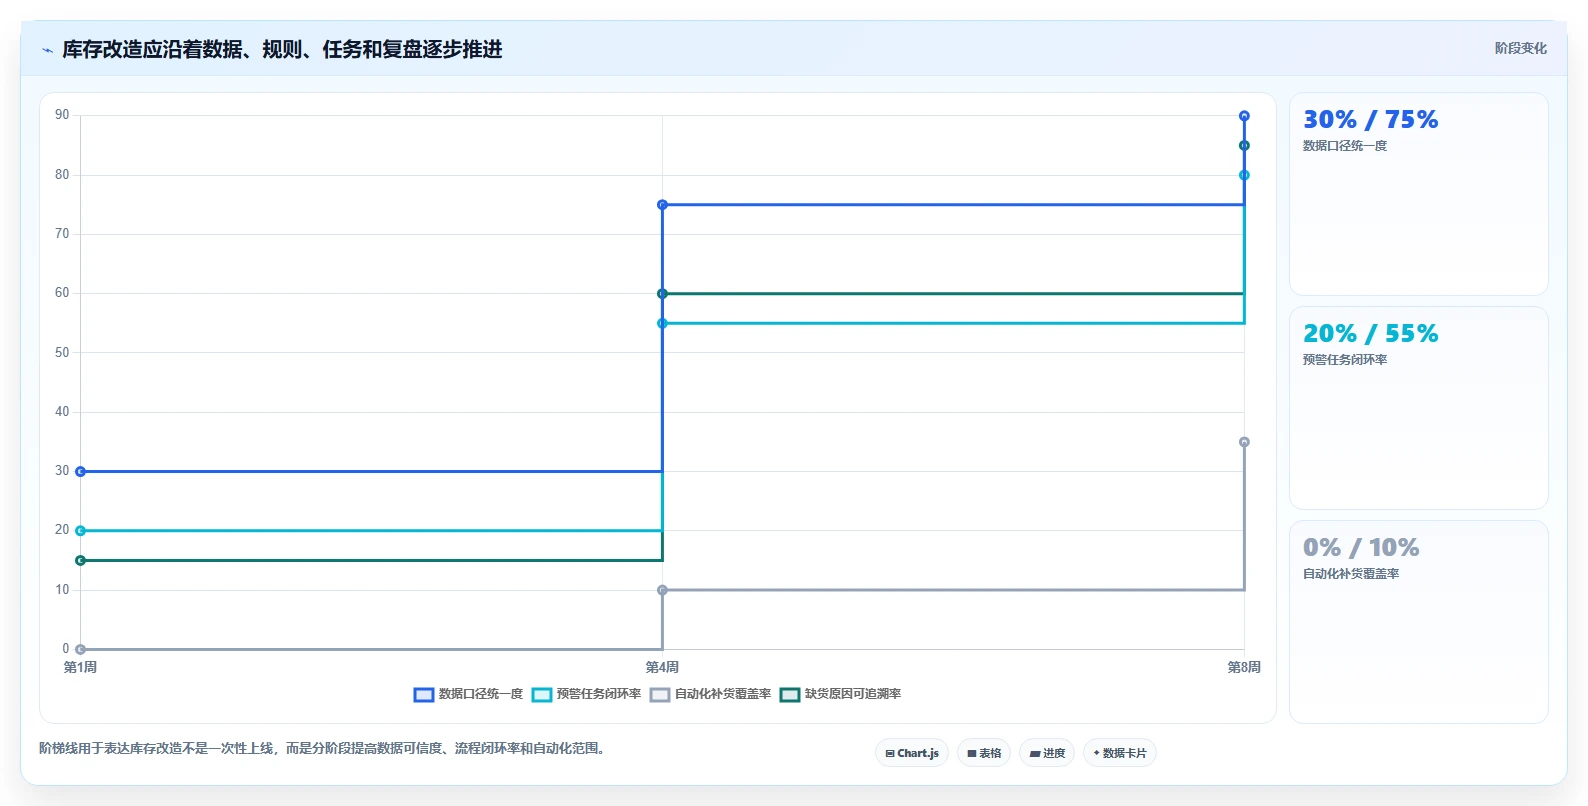Click the 0% / 10% card value

click(1360, 548)
